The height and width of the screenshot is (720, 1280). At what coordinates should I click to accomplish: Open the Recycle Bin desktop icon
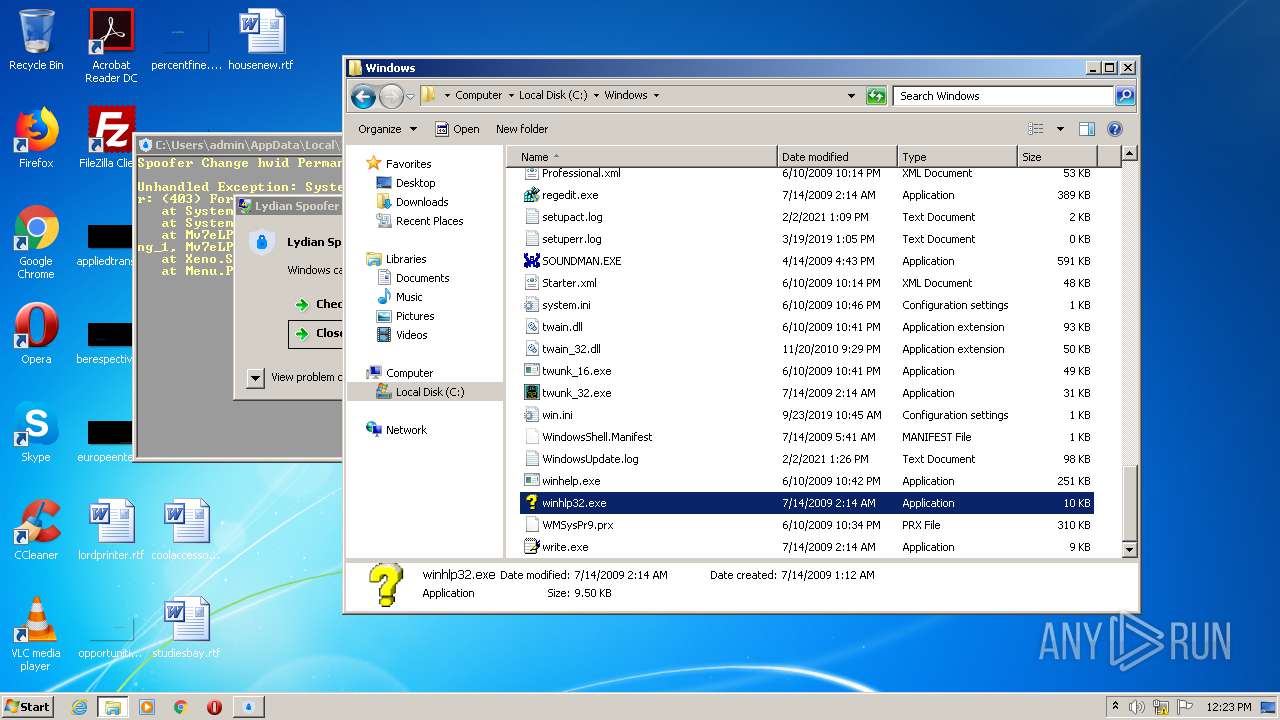36,40
